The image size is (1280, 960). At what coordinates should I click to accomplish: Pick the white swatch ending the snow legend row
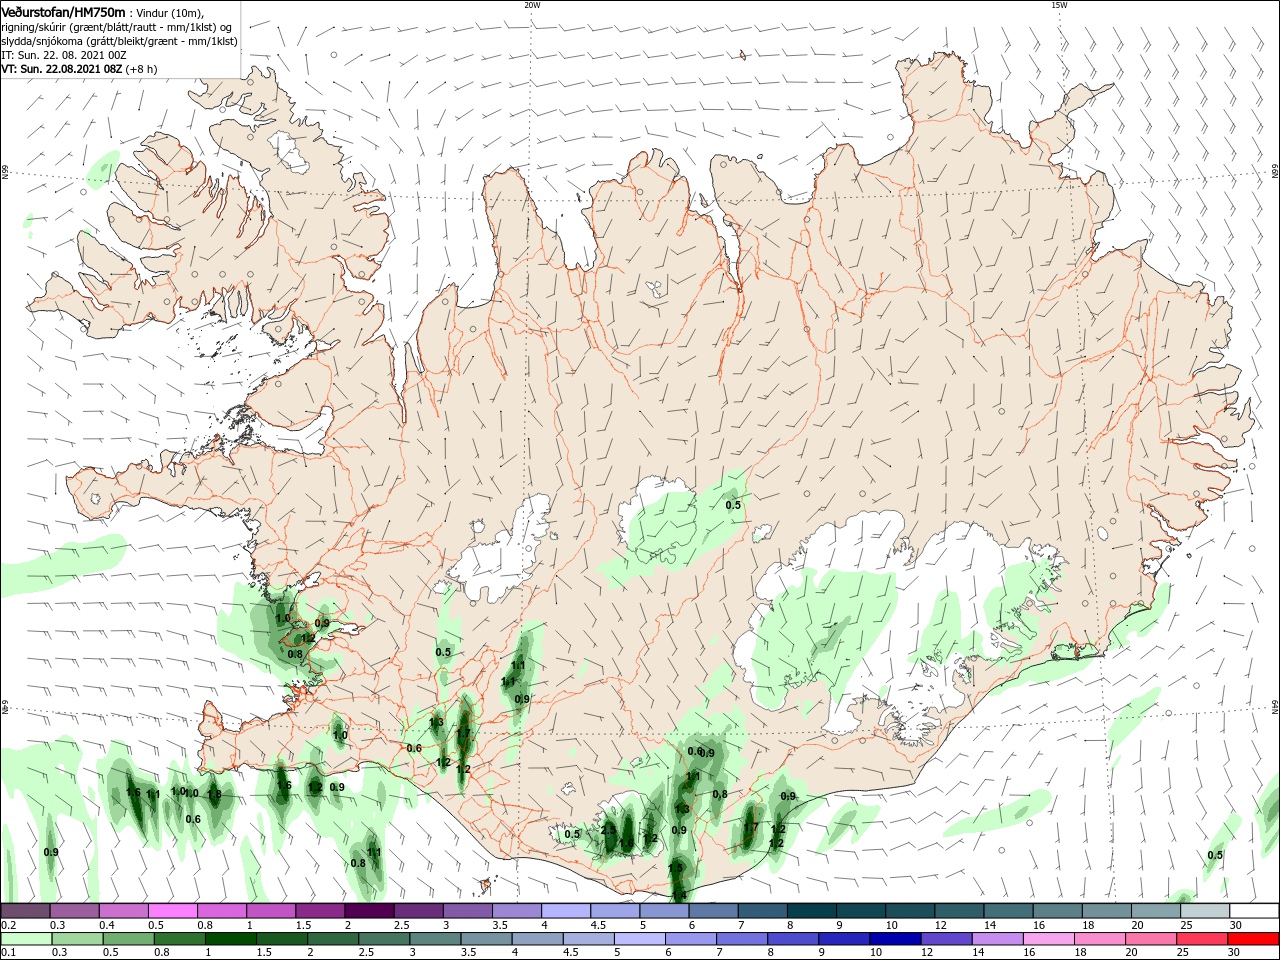click(x=1254, y=911)
